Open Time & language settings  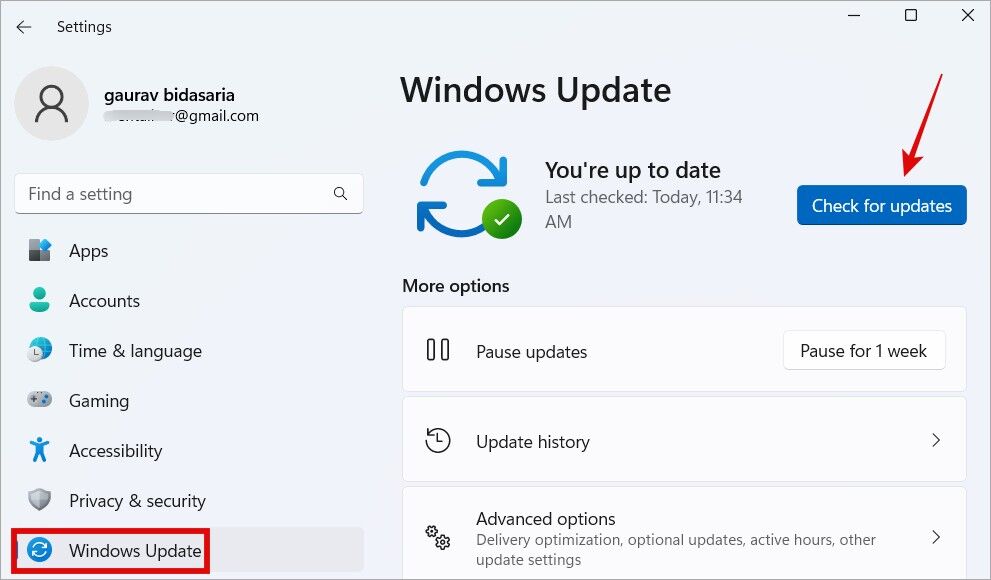click(x=189, y=351)
